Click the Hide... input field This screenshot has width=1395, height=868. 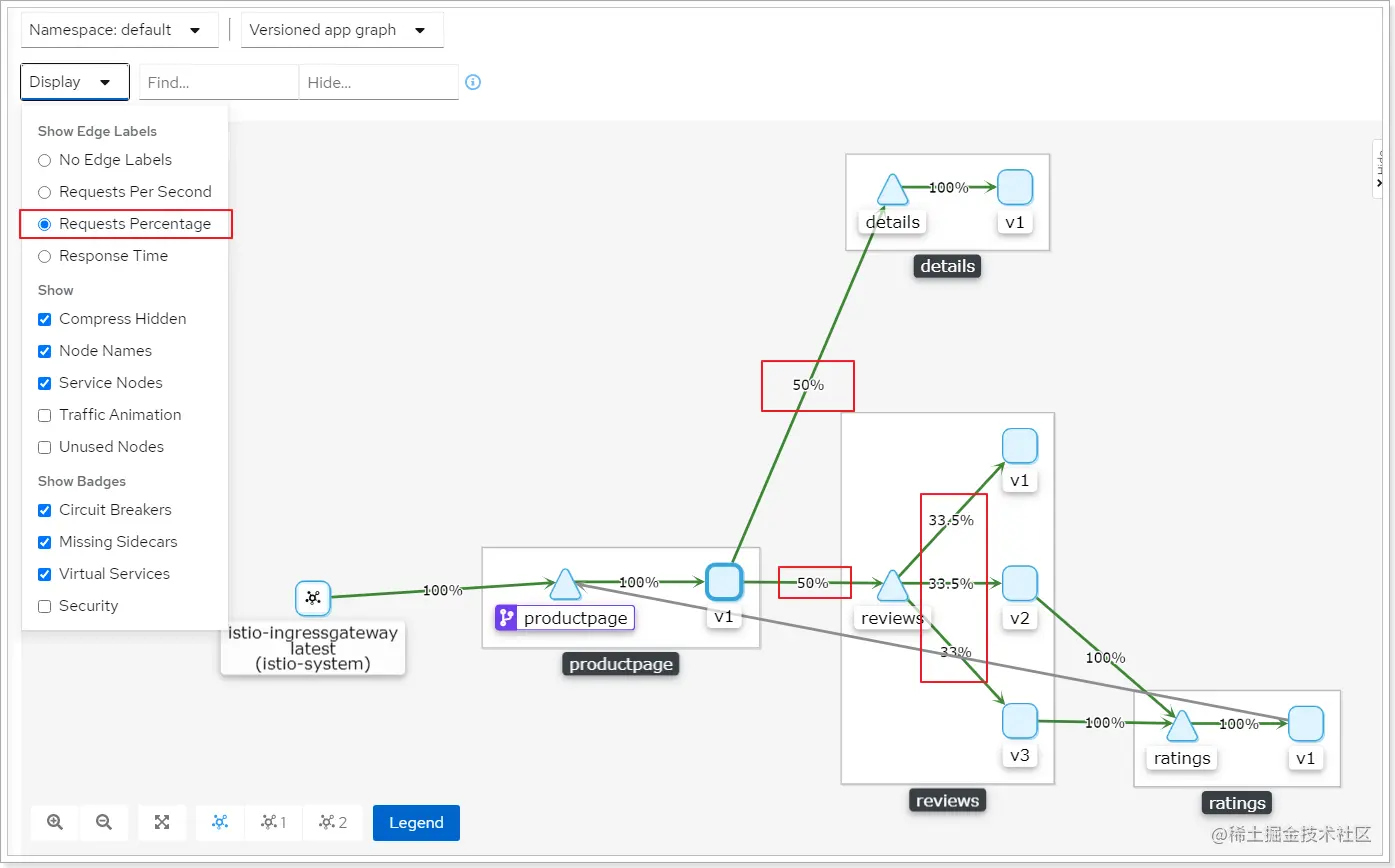379,82
